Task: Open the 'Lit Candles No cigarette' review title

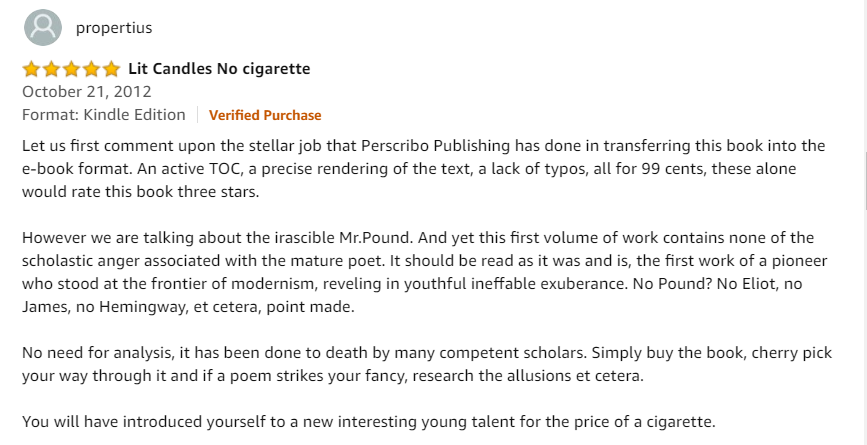Action: (x=219, y=69)
